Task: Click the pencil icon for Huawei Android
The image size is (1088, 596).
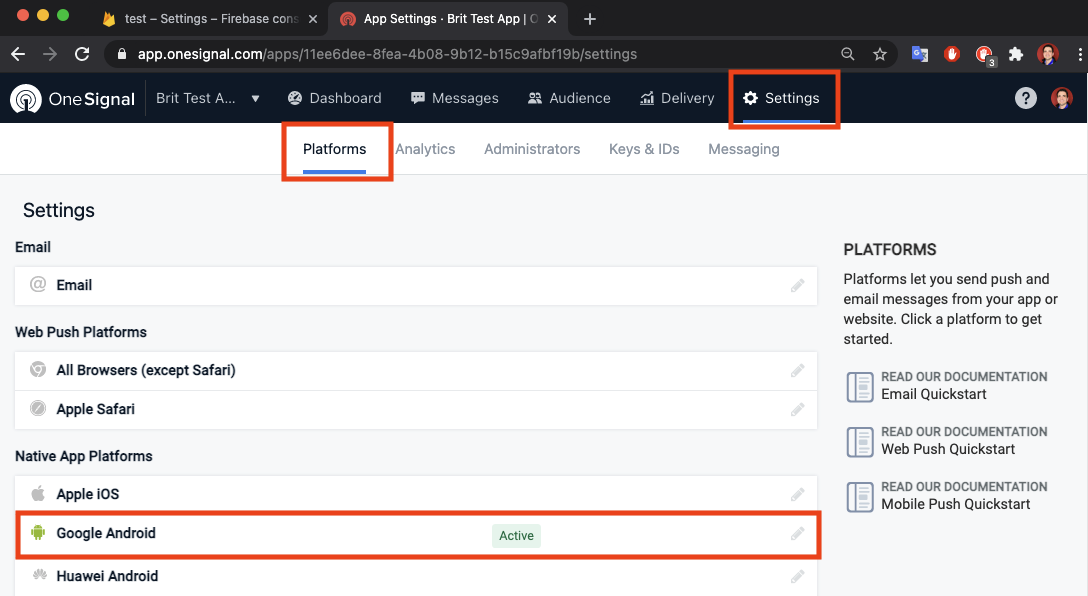Action: pyautogui.click(x=798, y=577)
